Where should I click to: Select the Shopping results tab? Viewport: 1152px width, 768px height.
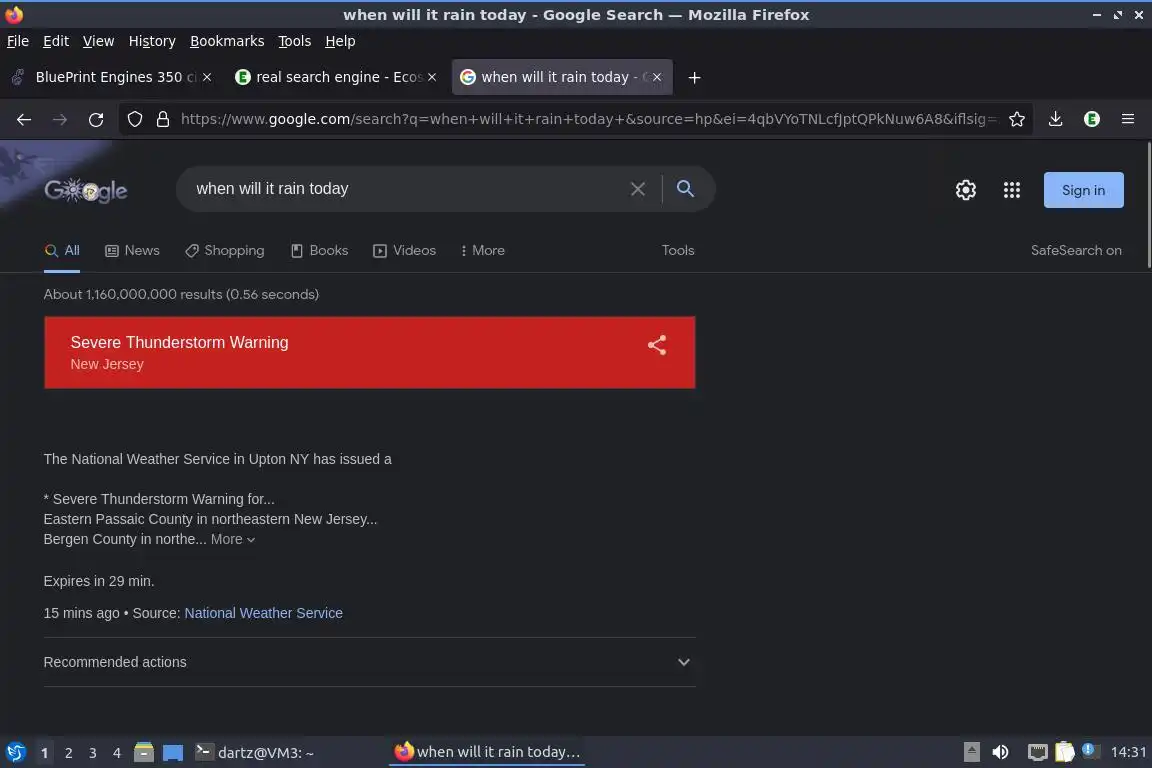click(x=225, y=251)
